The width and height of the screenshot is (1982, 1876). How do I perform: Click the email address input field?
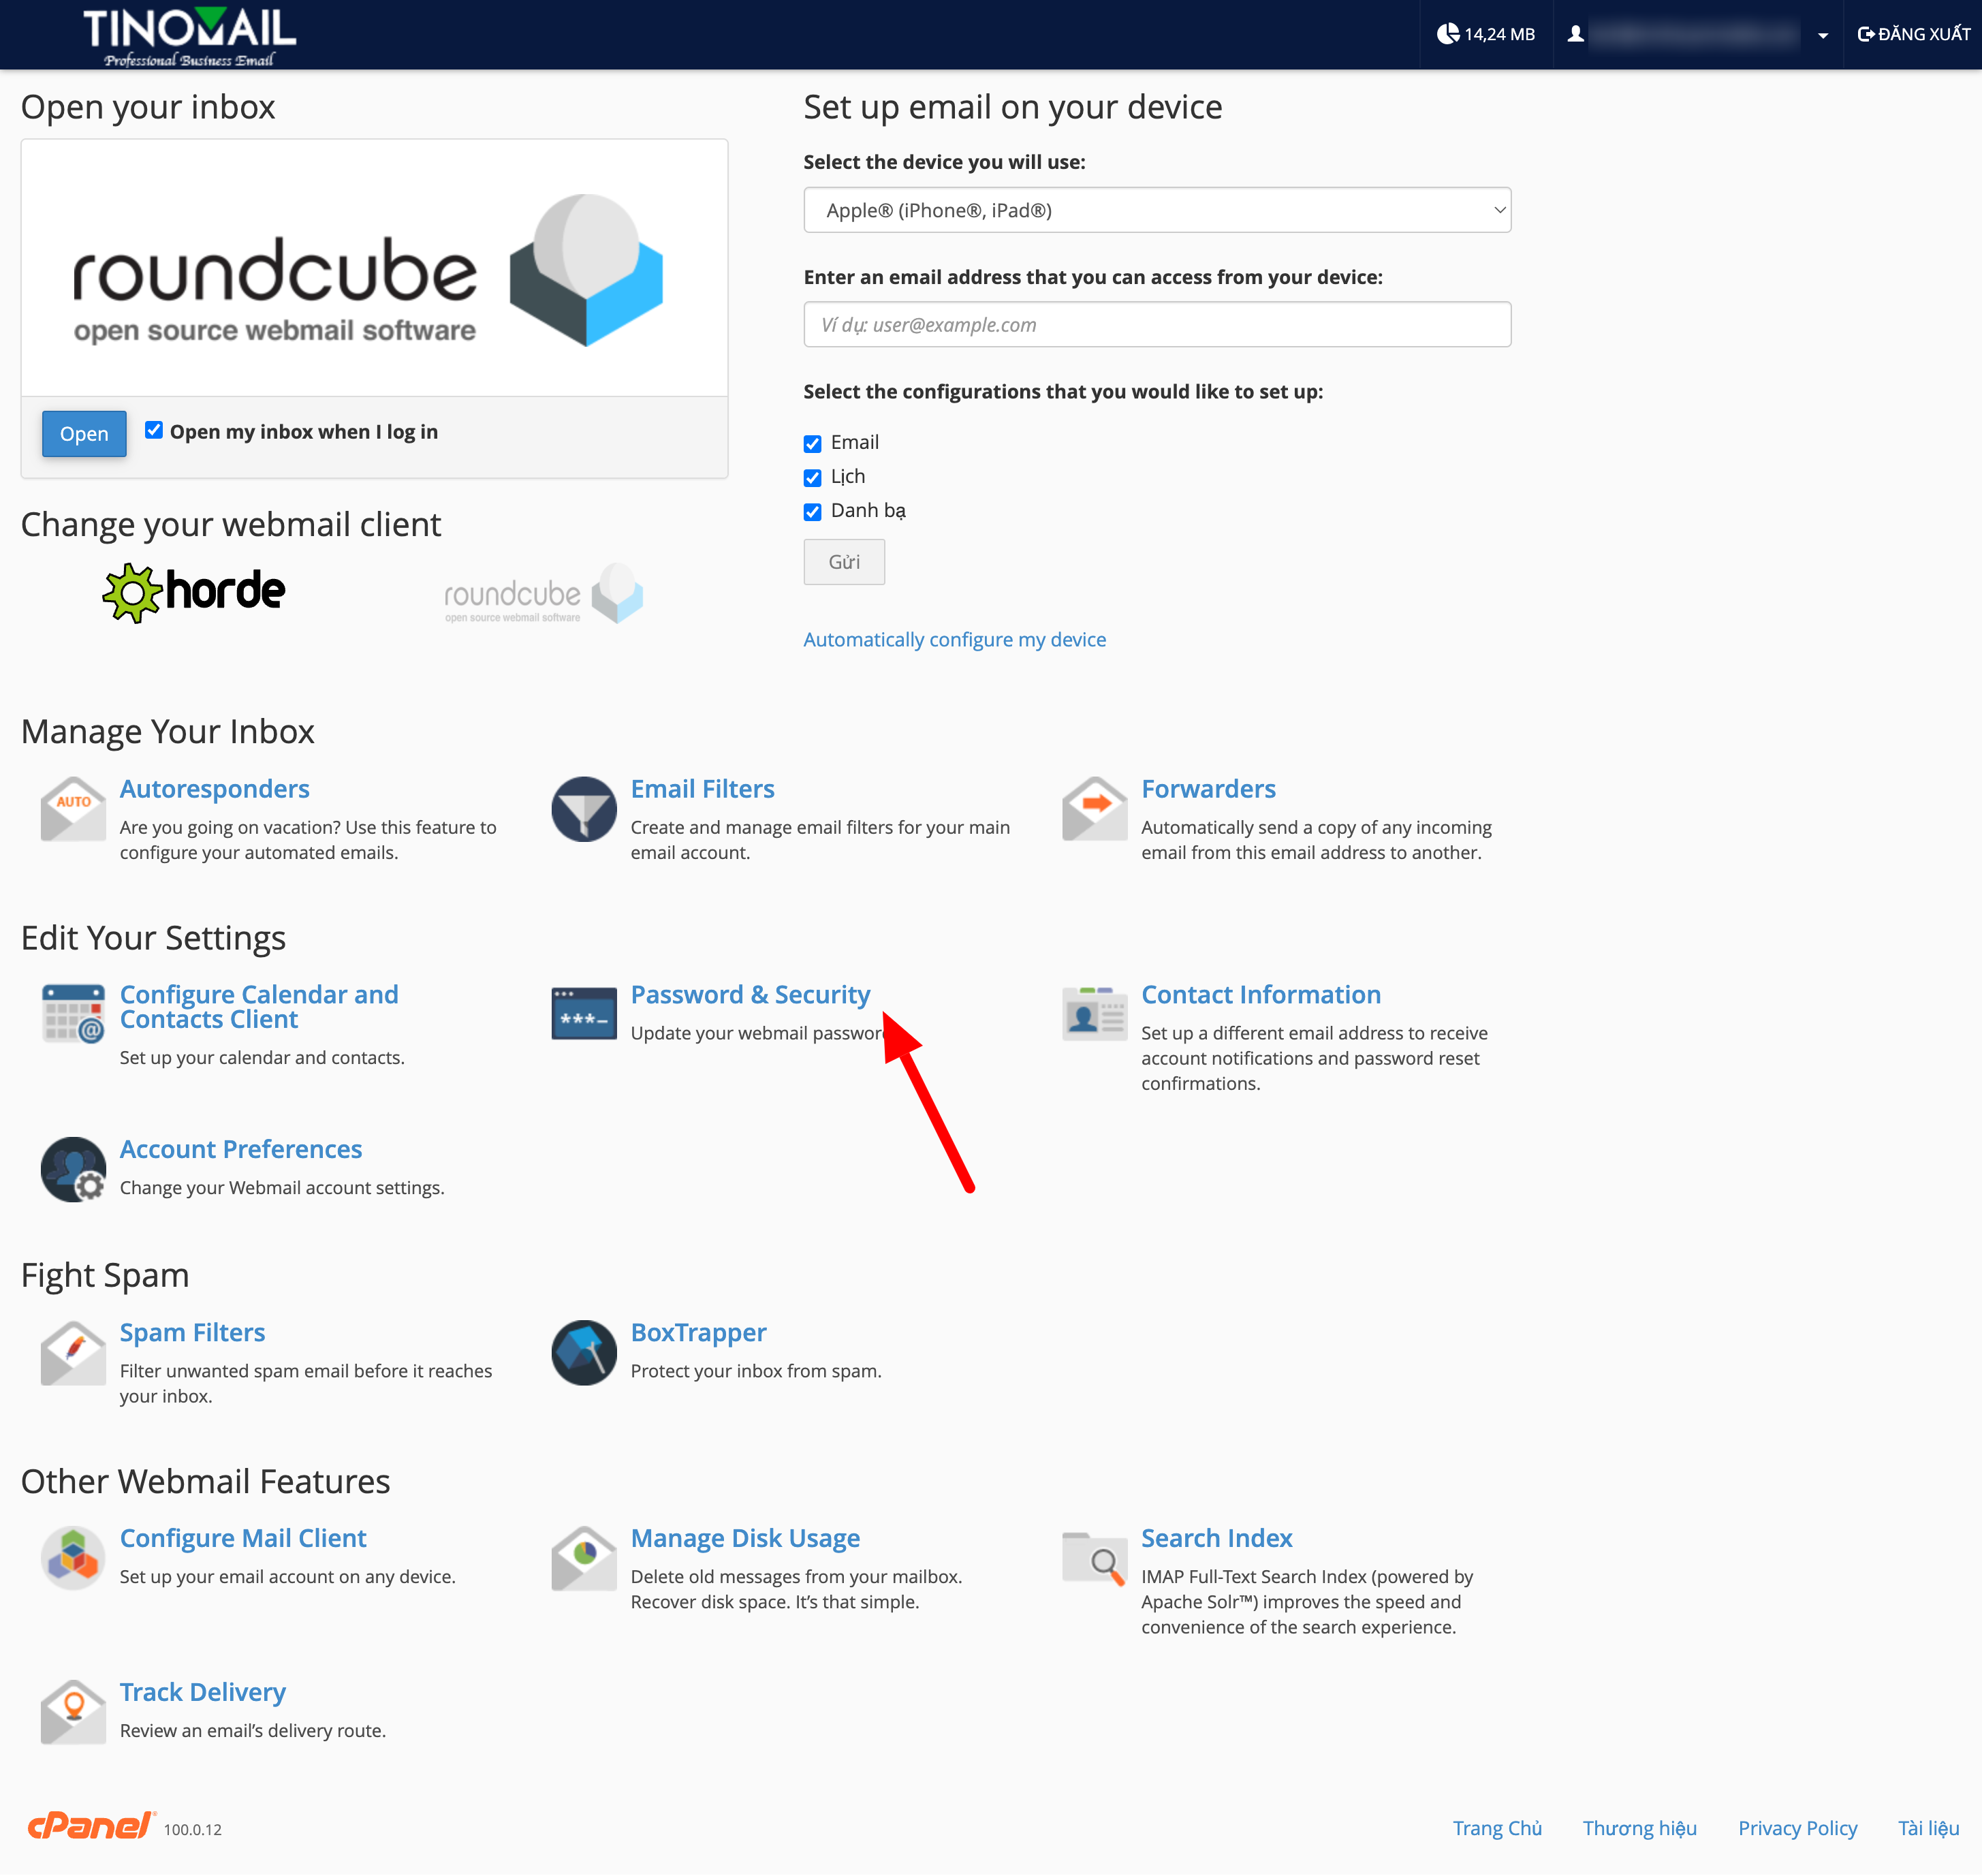1156,324
